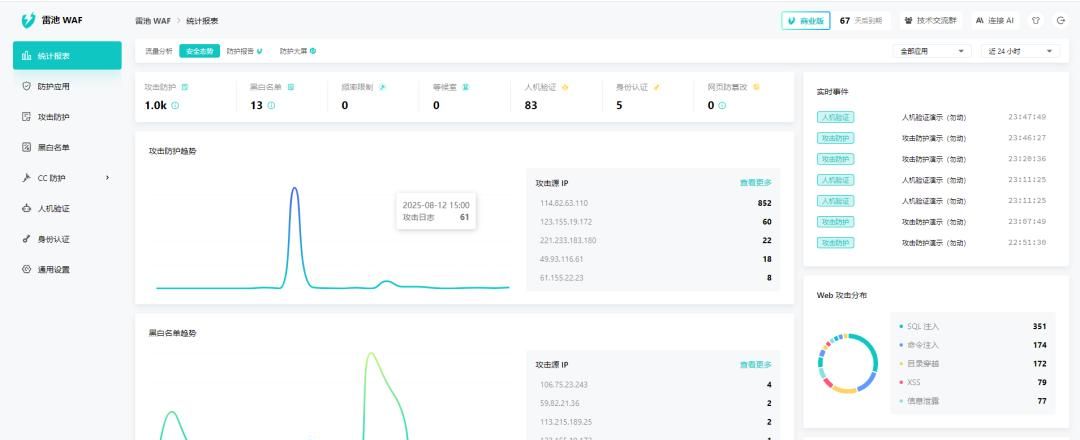Click the icon next to 频率限制 stat title
This screenshot has width=1080, height=440.
pyautogui.click(x=383, y=87)
